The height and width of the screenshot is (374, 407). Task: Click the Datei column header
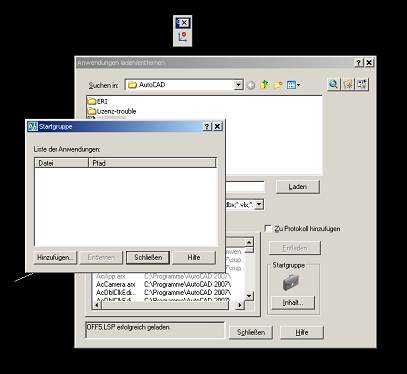pos(62,163)
